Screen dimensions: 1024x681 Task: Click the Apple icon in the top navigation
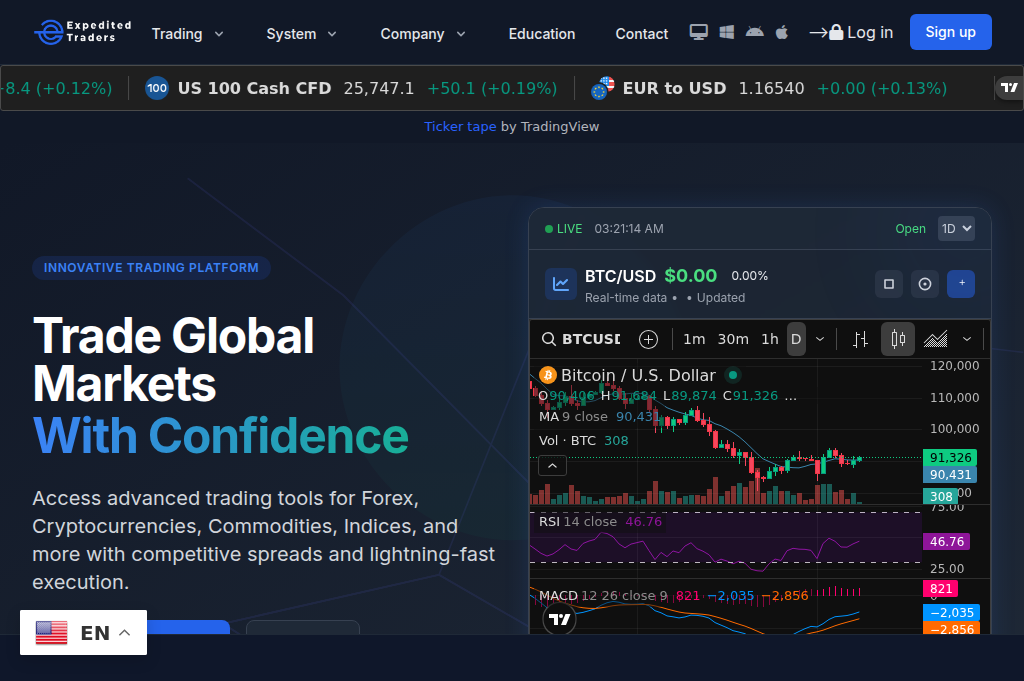781,32
